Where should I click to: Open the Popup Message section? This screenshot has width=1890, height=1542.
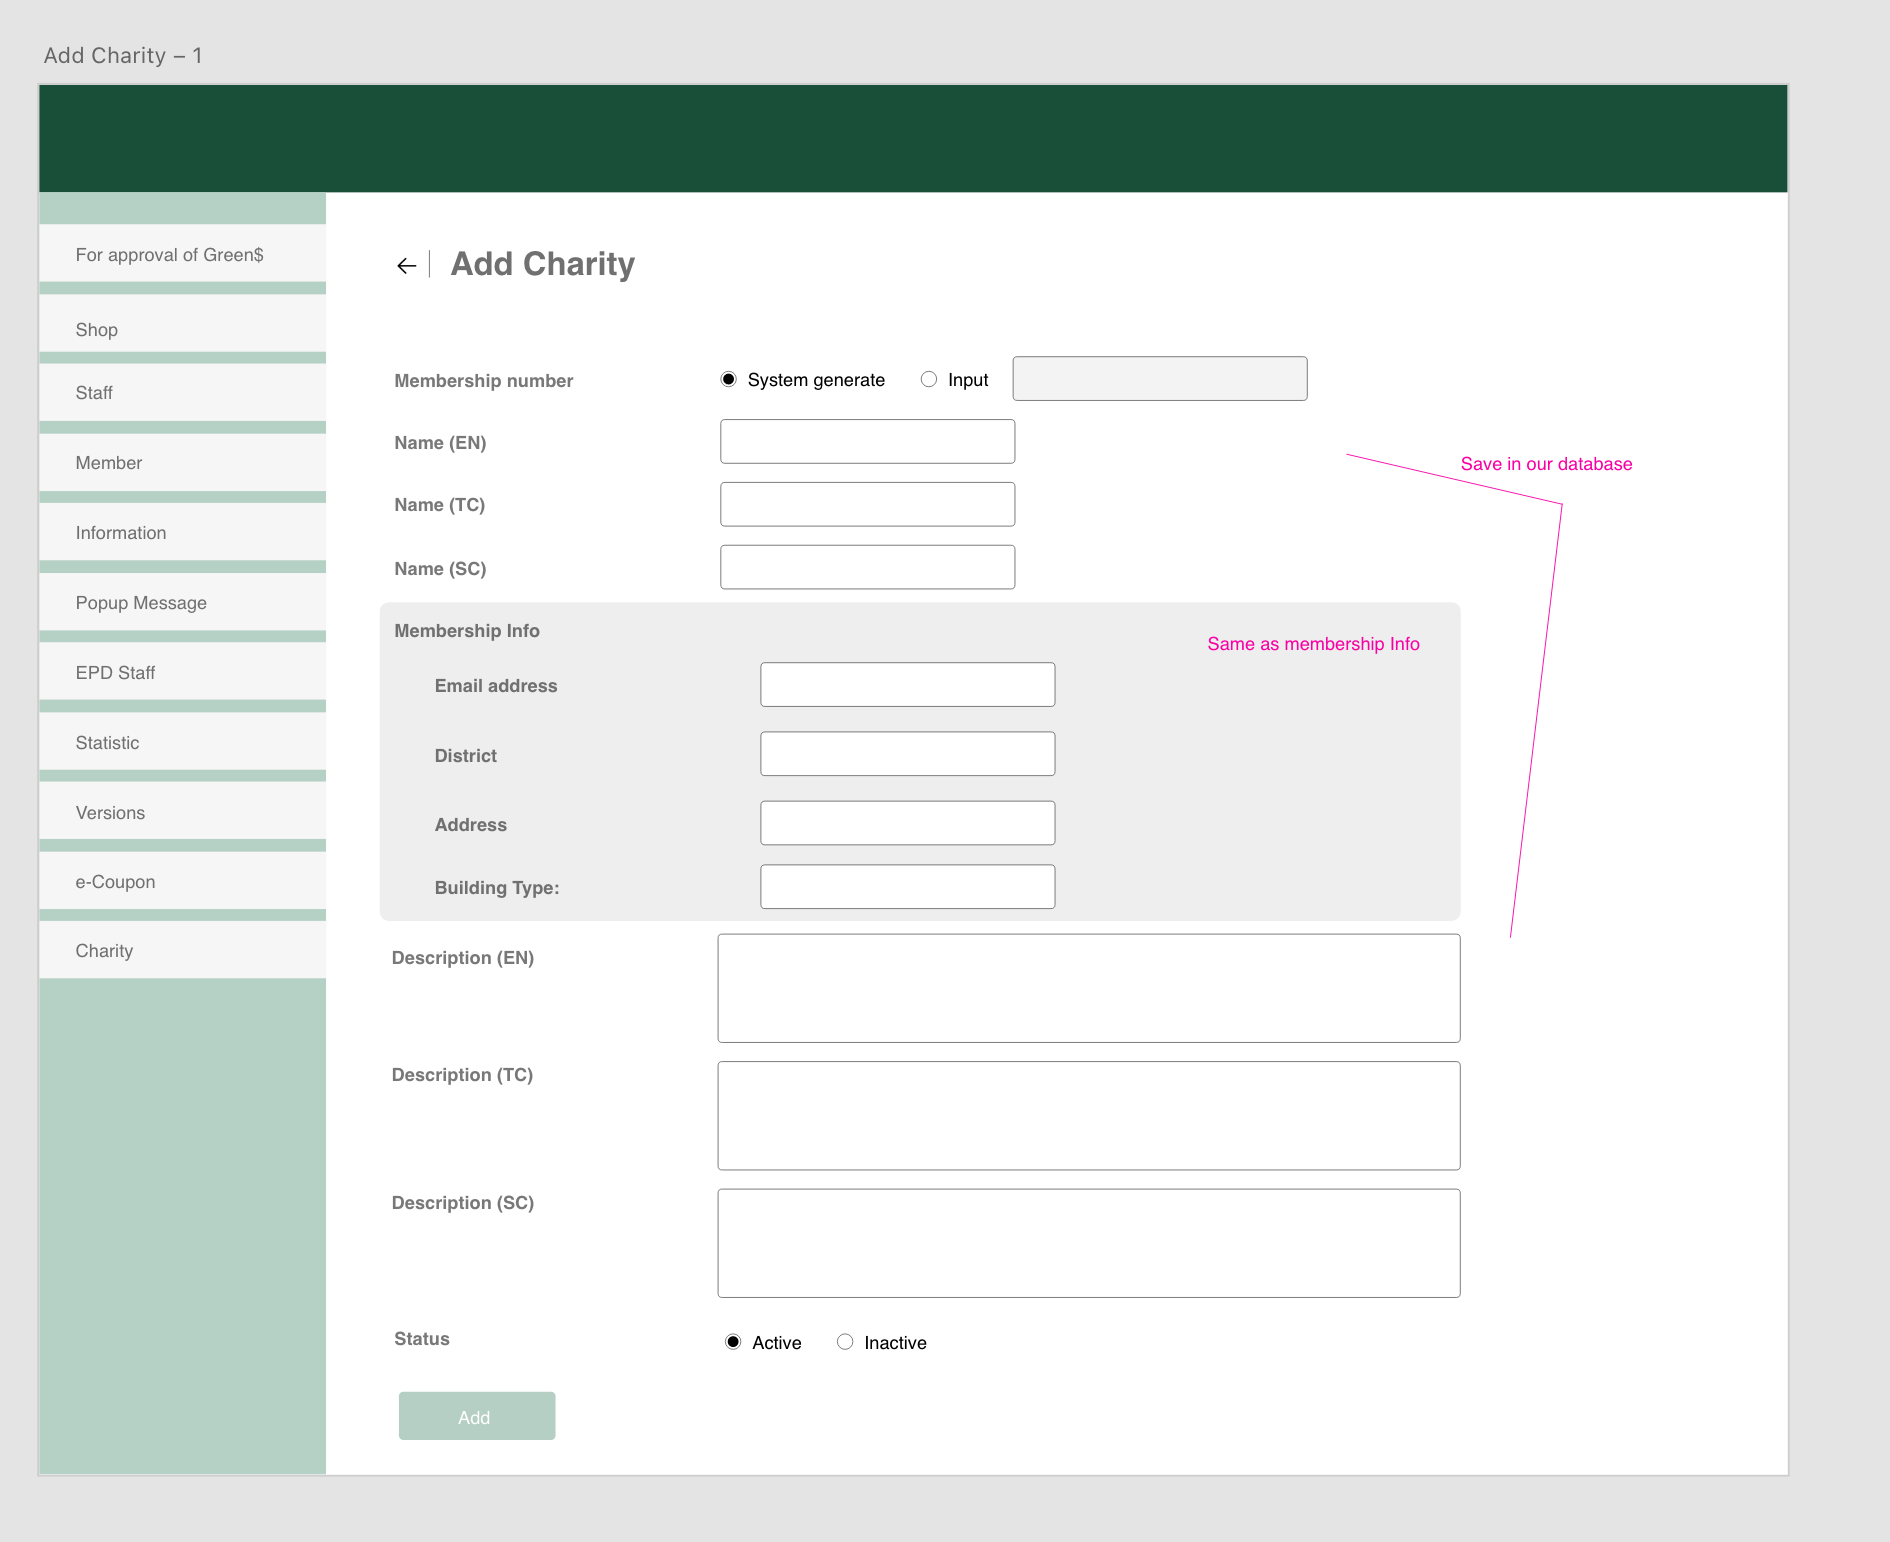point(182,602)
